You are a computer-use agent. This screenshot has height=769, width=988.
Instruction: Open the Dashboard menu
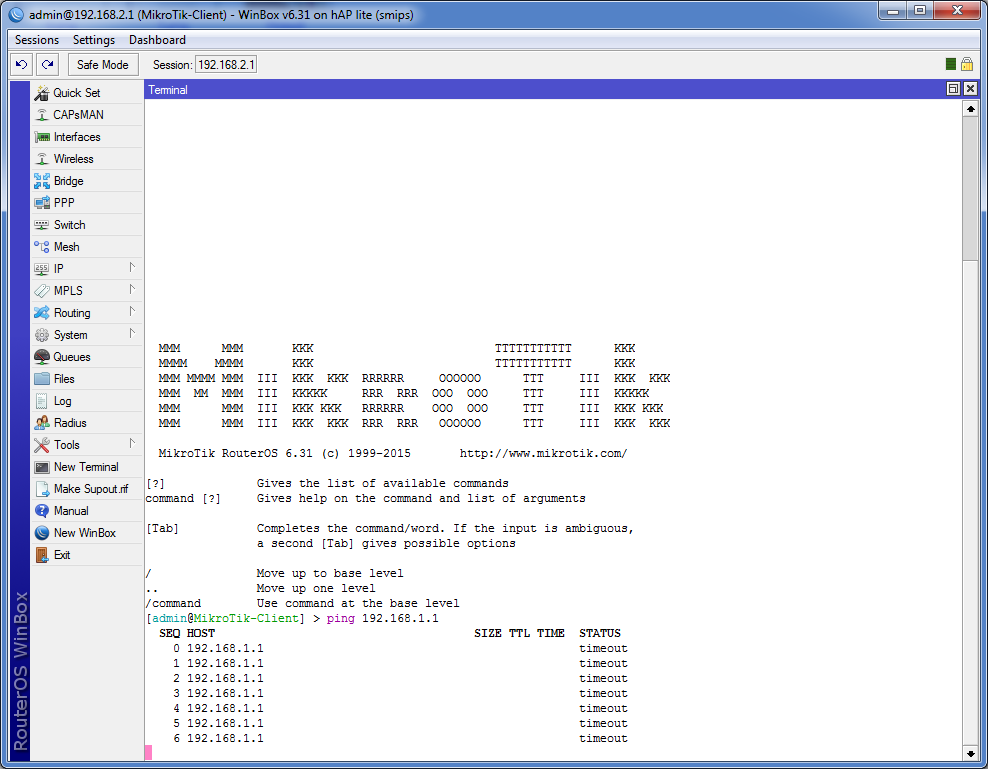(x=158, y=40)
